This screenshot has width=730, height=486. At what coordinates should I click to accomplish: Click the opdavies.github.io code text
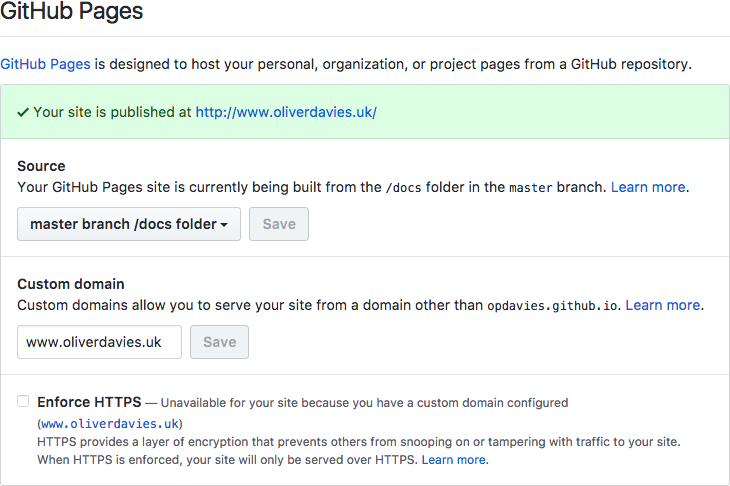[x=553, y=305]
